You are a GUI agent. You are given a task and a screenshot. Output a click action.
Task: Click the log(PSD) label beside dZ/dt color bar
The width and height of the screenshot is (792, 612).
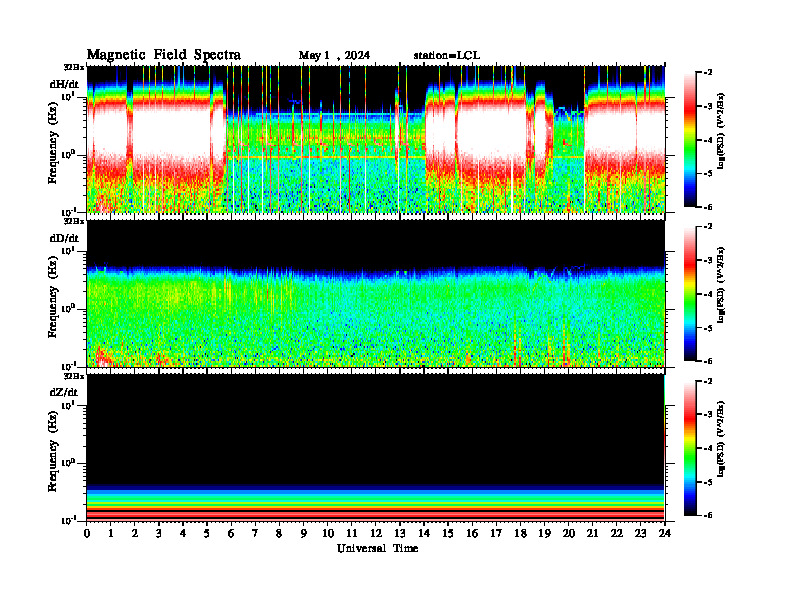pos(721,439)
